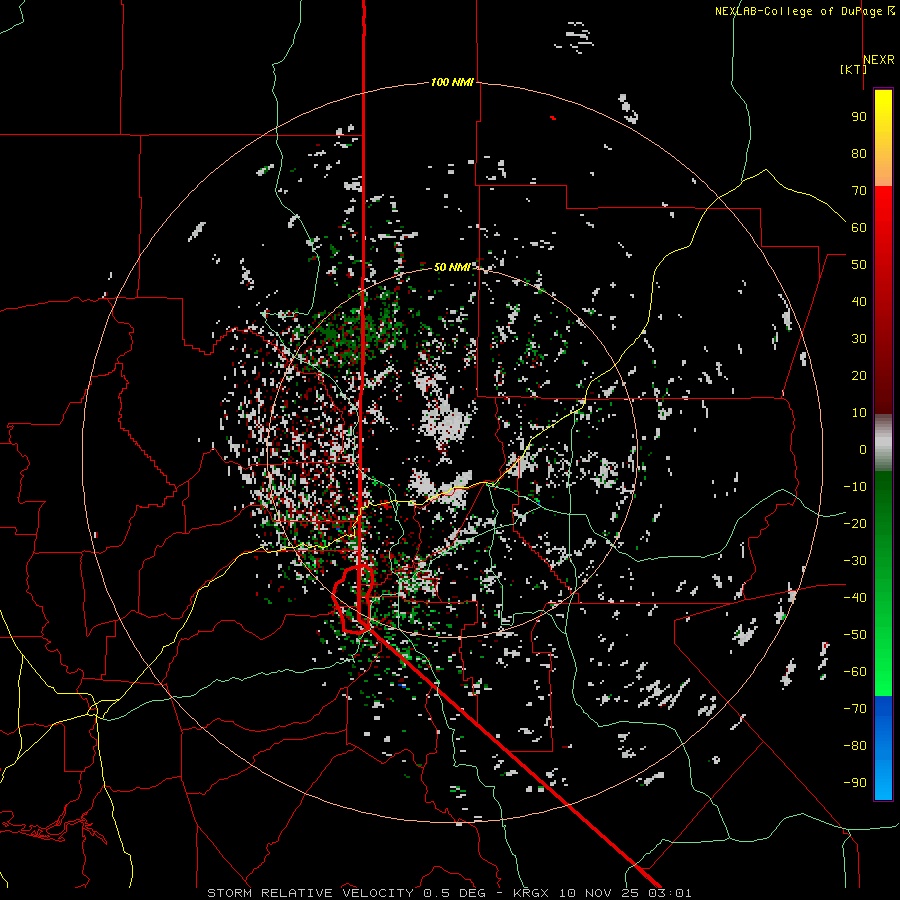Viewport: 900px width, 900px height.
Task: Click the Storm Relative Velocity caption text
Action: [x=449, y=893]
